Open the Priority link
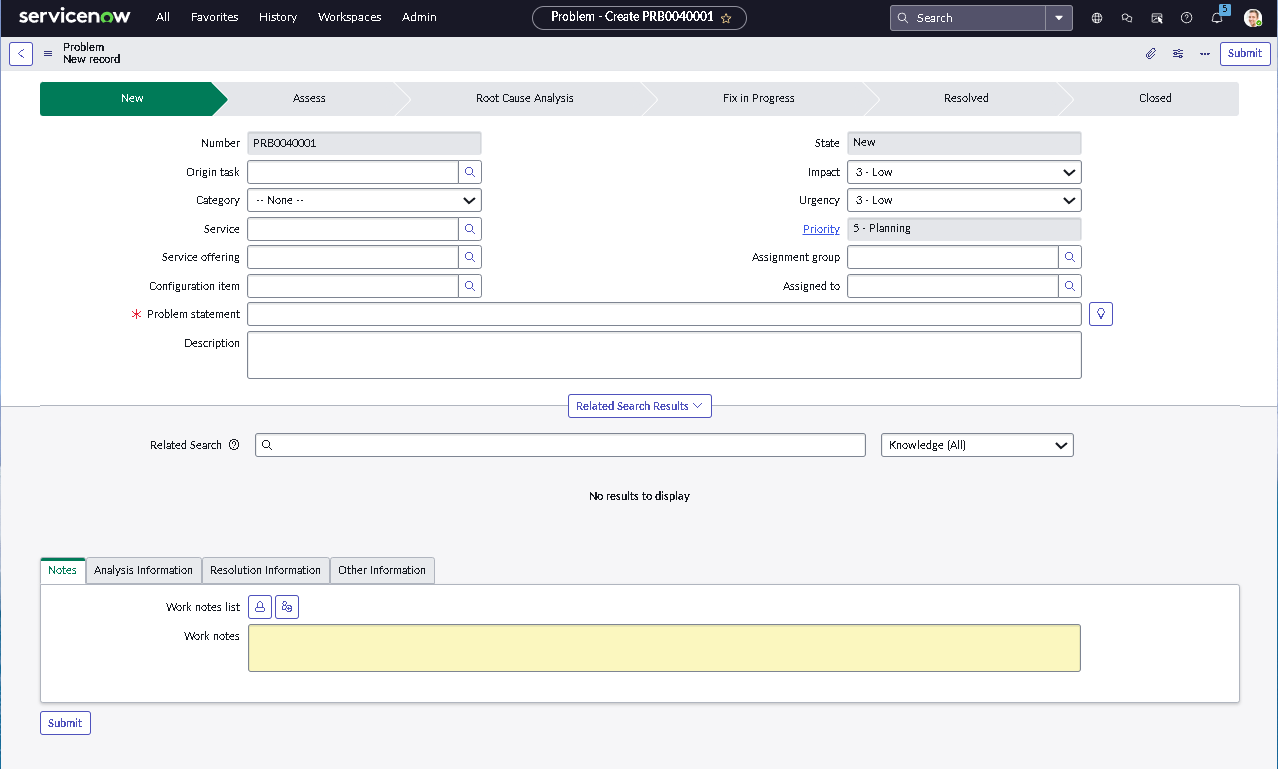Viewport: 1278px width, 769px height. (820, 228)
